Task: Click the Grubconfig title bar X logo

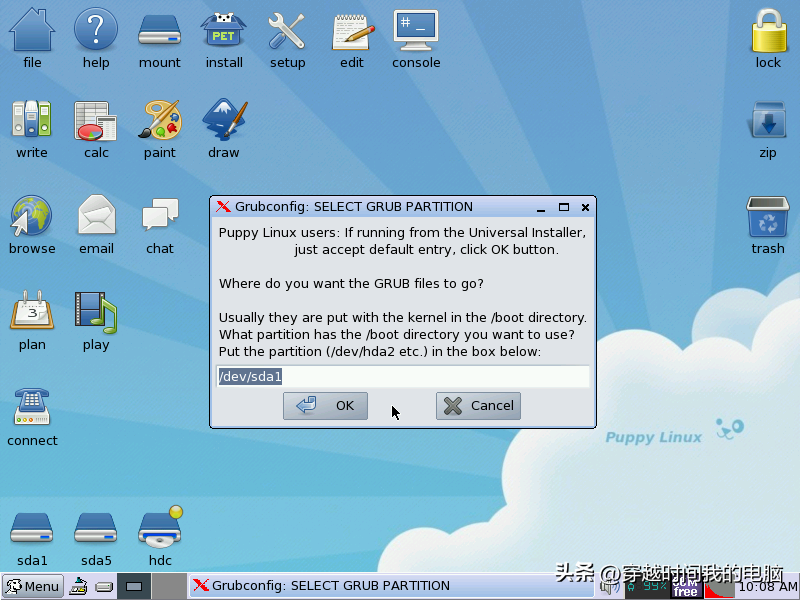Action: click(223, 207)
